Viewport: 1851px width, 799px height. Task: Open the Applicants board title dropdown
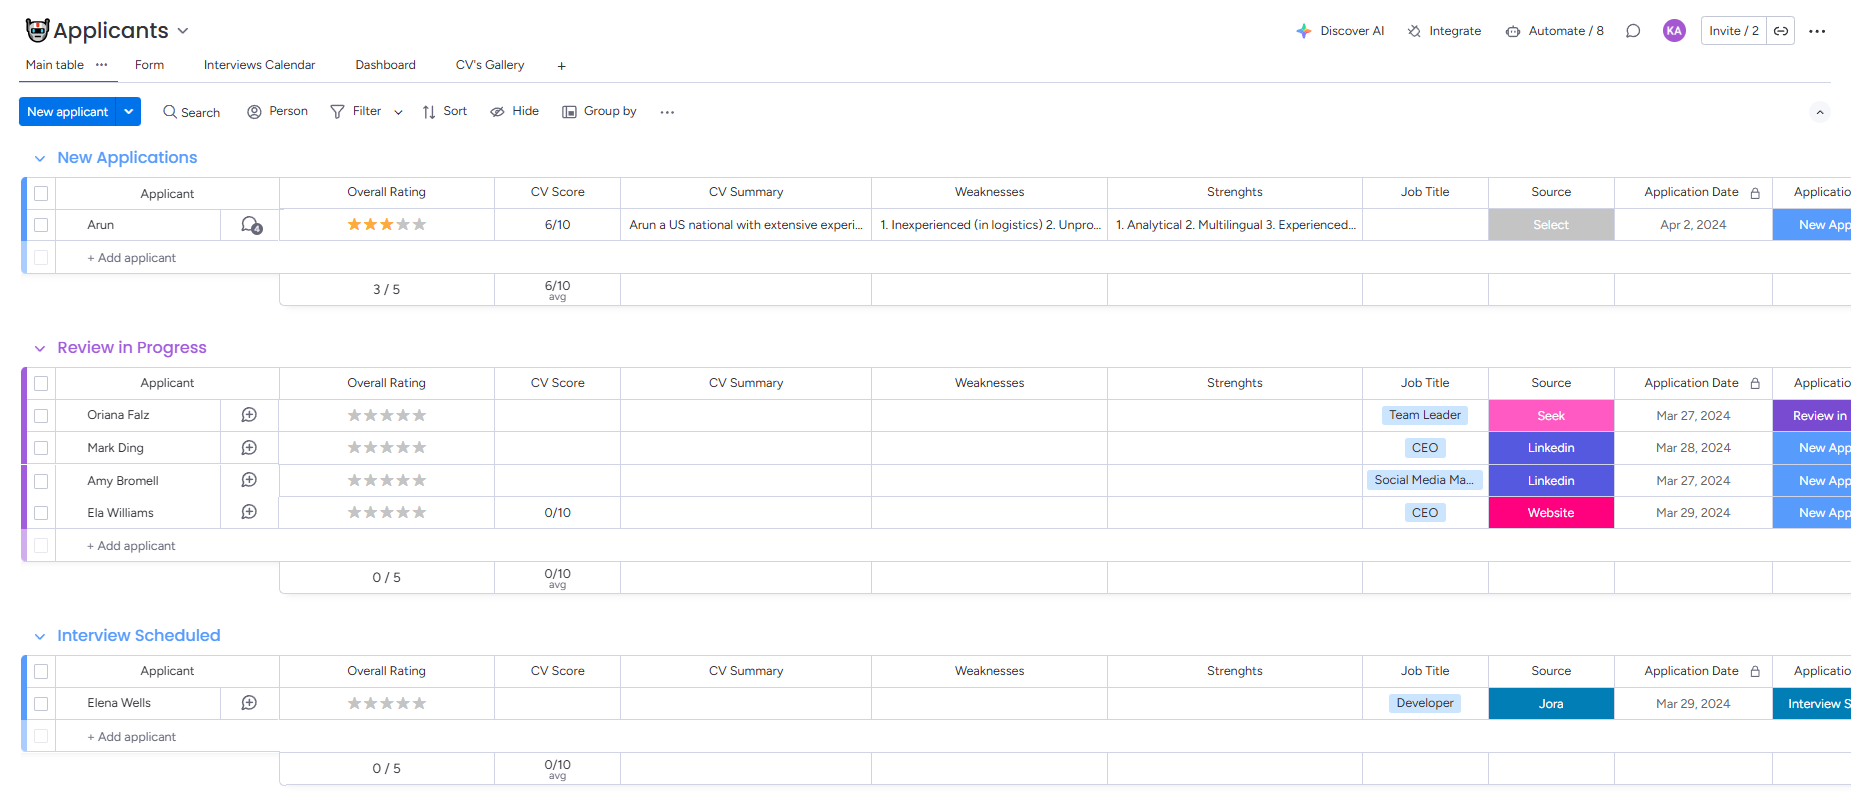[x=183, y=31]
